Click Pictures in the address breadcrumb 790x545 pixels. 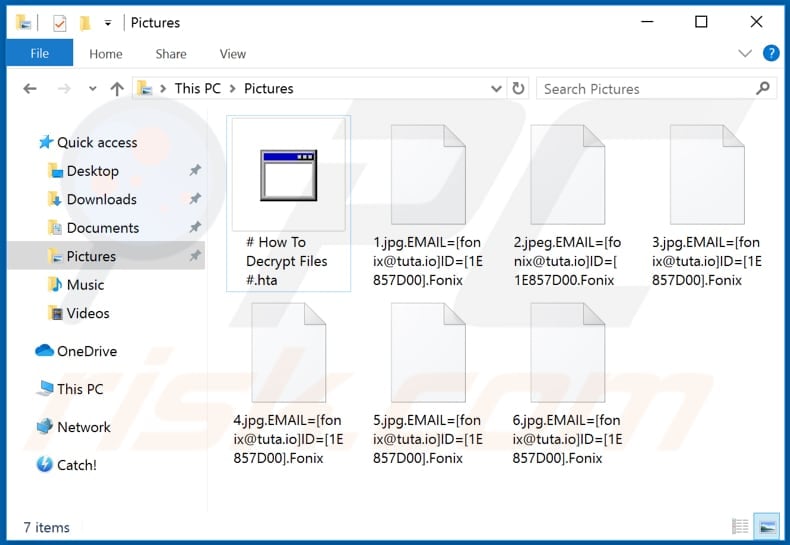coord(269,89)
